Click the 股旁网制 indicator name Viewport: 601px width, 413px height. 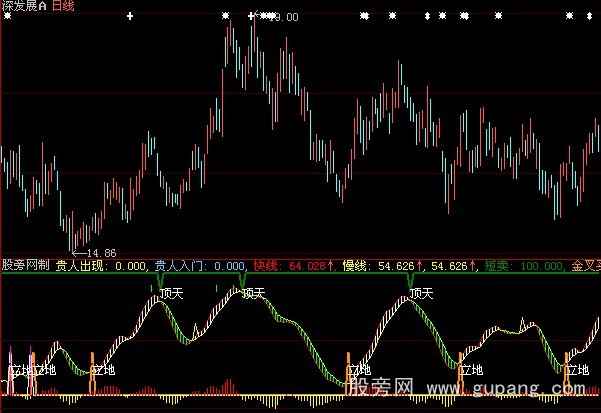26,265
